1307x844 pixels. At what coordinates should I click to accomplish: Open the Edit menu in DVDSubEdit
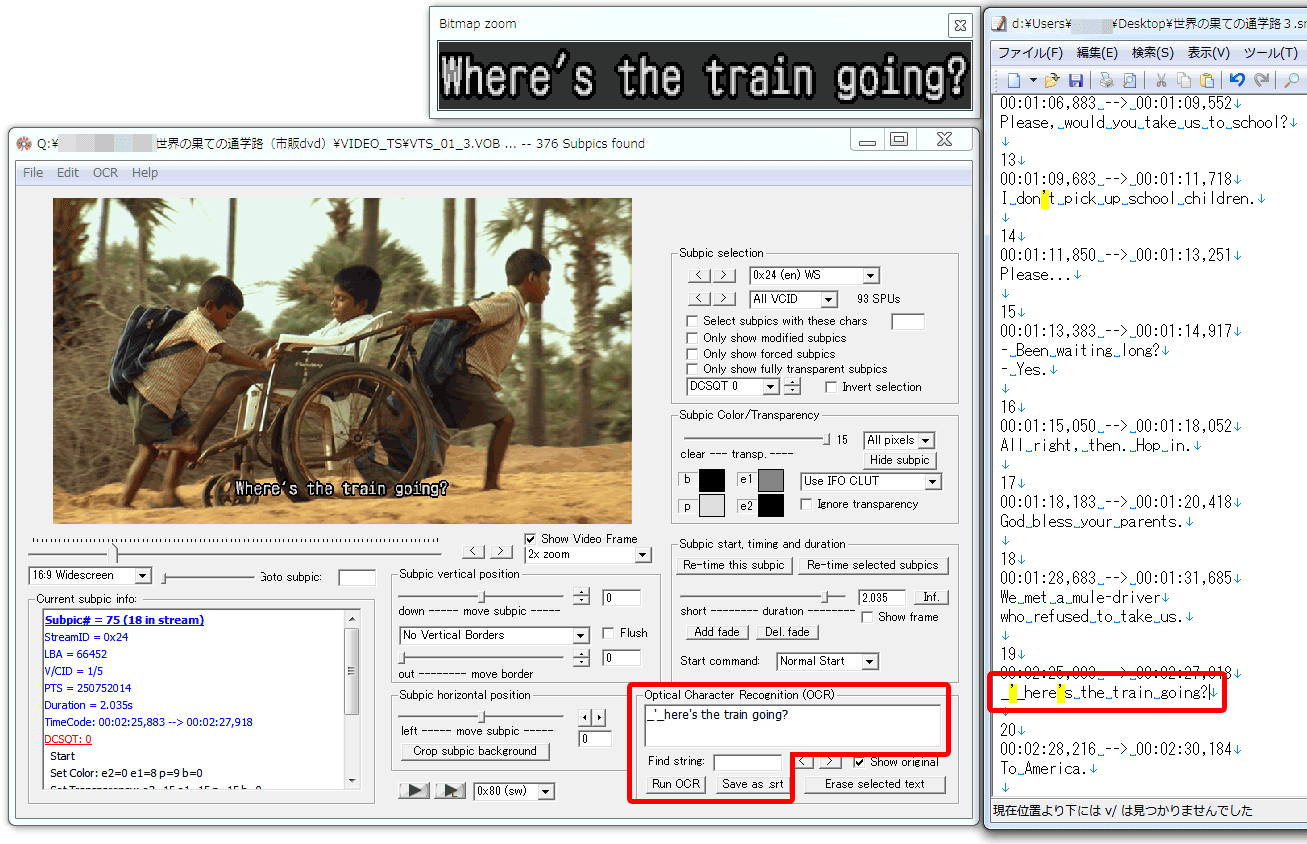point(67,173)
